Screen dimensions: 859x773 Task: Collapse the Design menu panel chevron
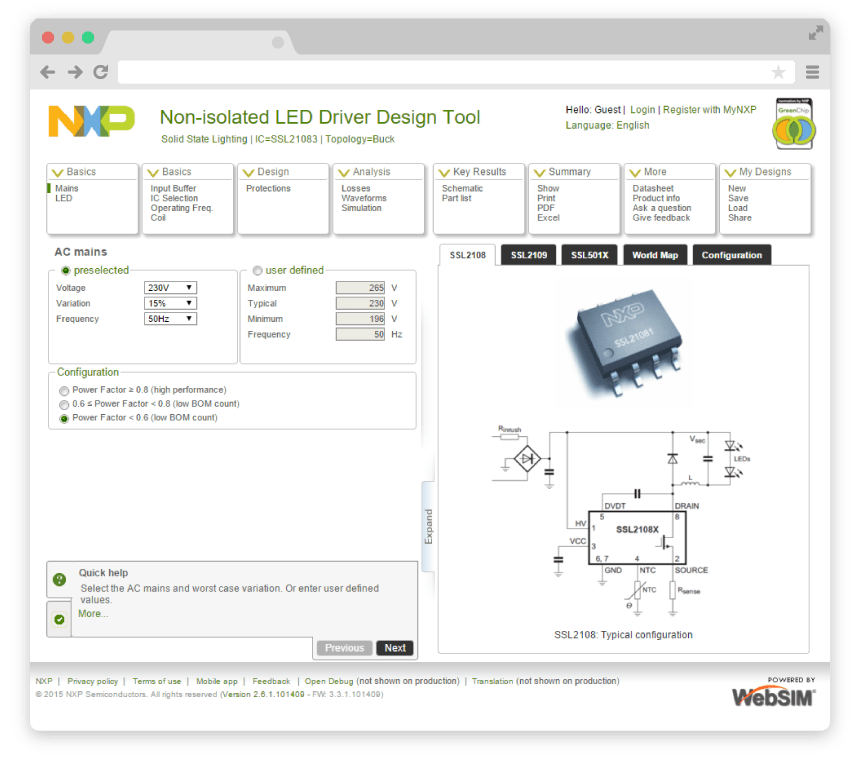[x=248, y=173]
